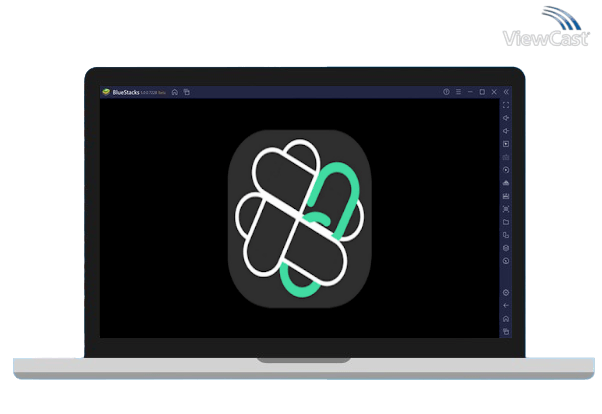Screen dimensions: 602x414
Task: Increase volume using the side toolbar
Action: [x=506, y=118]
